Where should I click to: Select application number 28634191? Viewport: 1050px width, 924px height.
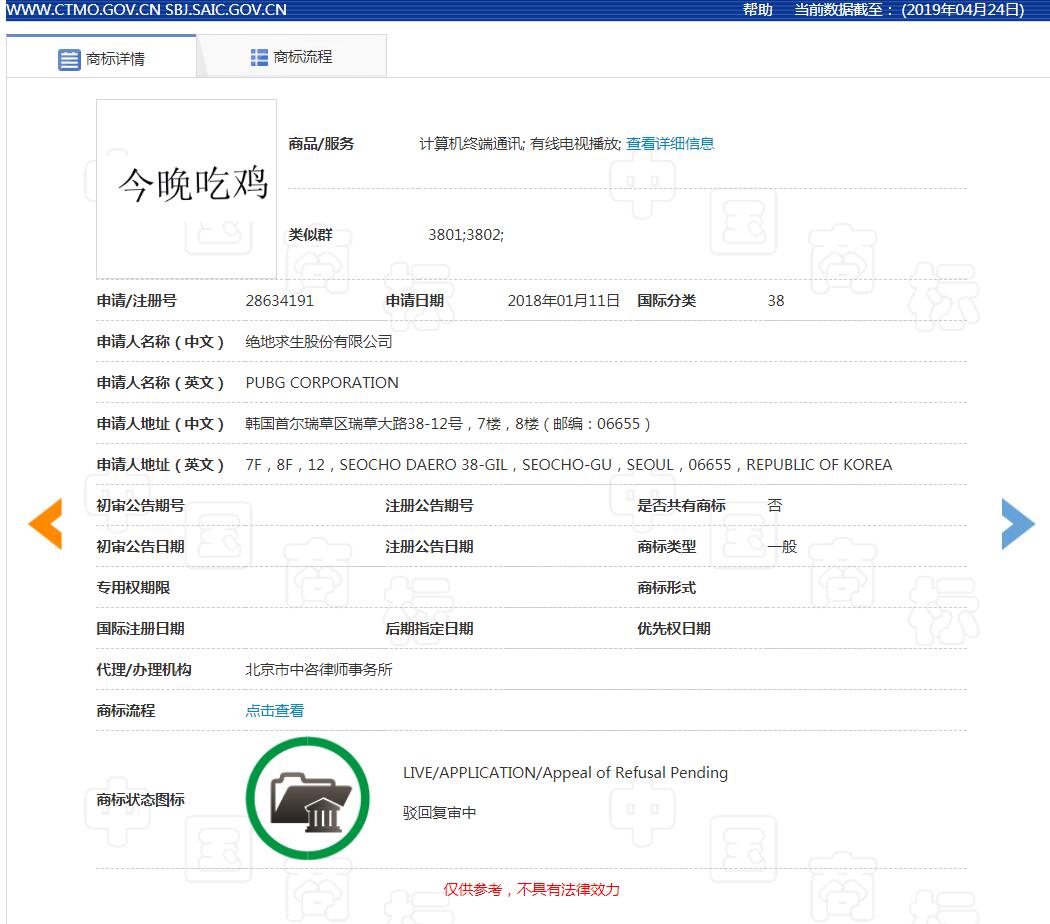[x=280, y=301]
